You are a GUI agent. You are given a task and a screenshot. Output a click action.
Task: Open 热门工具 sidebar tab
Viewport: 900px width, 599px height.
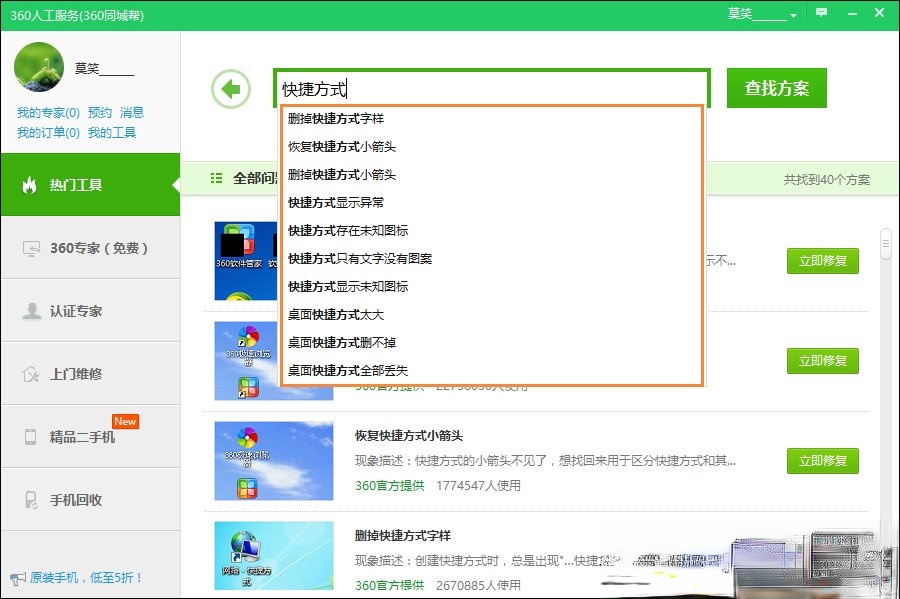pyautogui.click(x=91, y=185)
